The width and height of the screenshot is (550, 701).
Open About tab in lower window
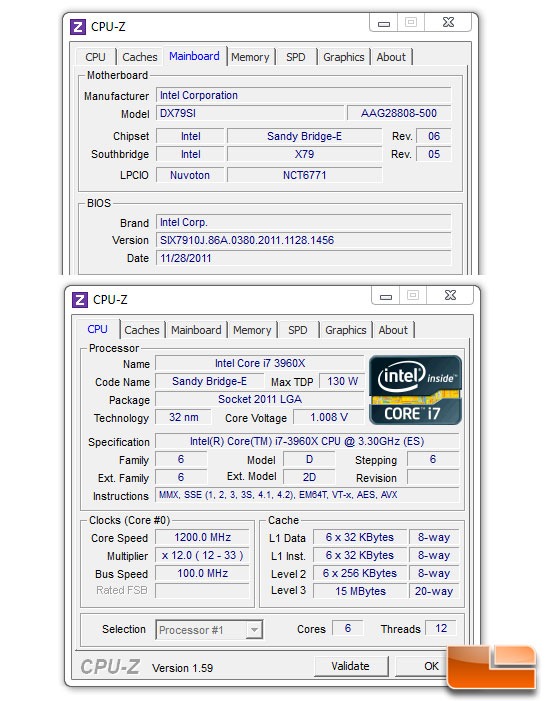[393, 330]
